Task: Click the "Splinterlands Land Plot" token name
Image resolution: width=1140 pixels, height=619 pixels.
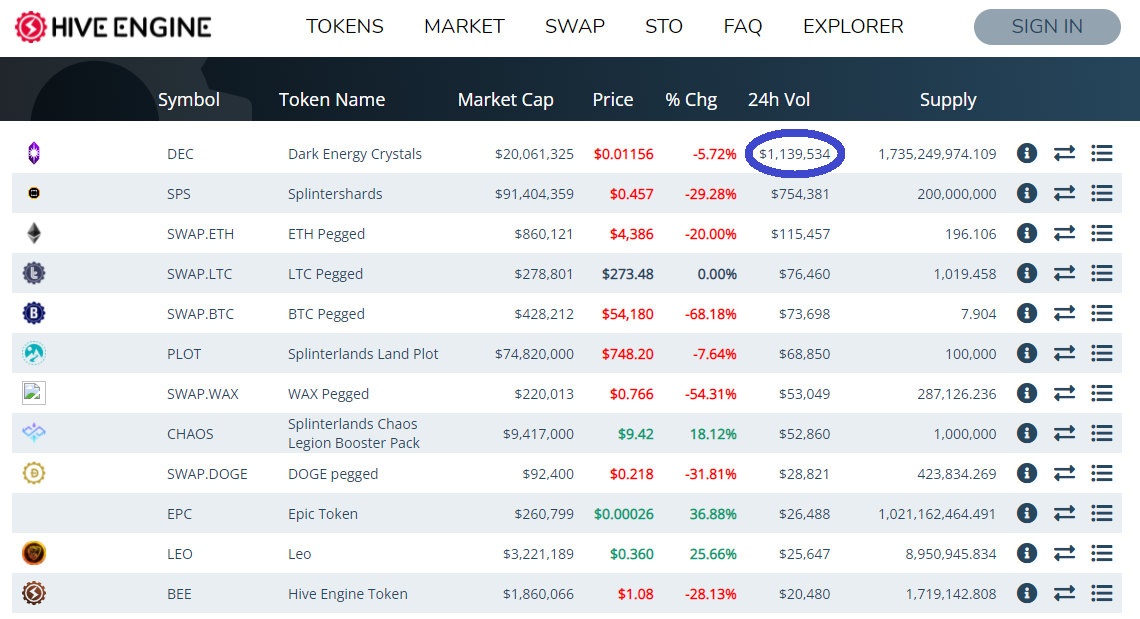Action: click(363, 354)
